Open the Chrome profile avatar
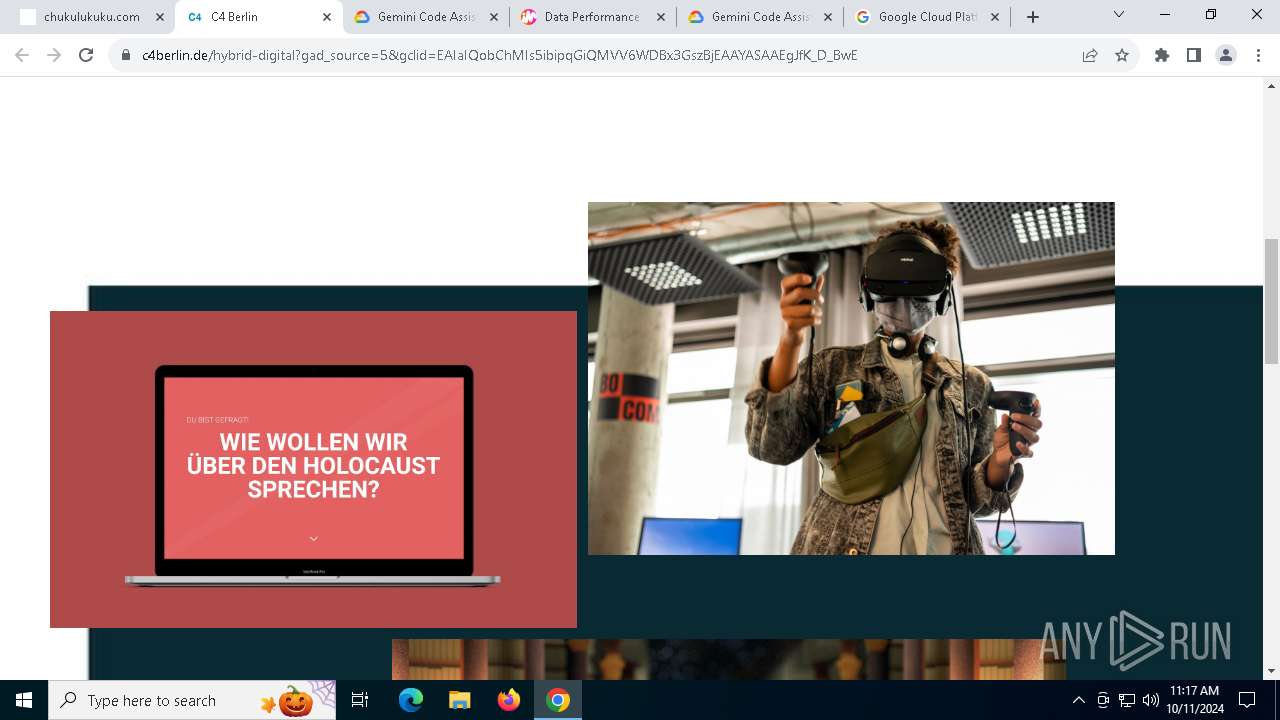1280x720 pixels. 1226,55
